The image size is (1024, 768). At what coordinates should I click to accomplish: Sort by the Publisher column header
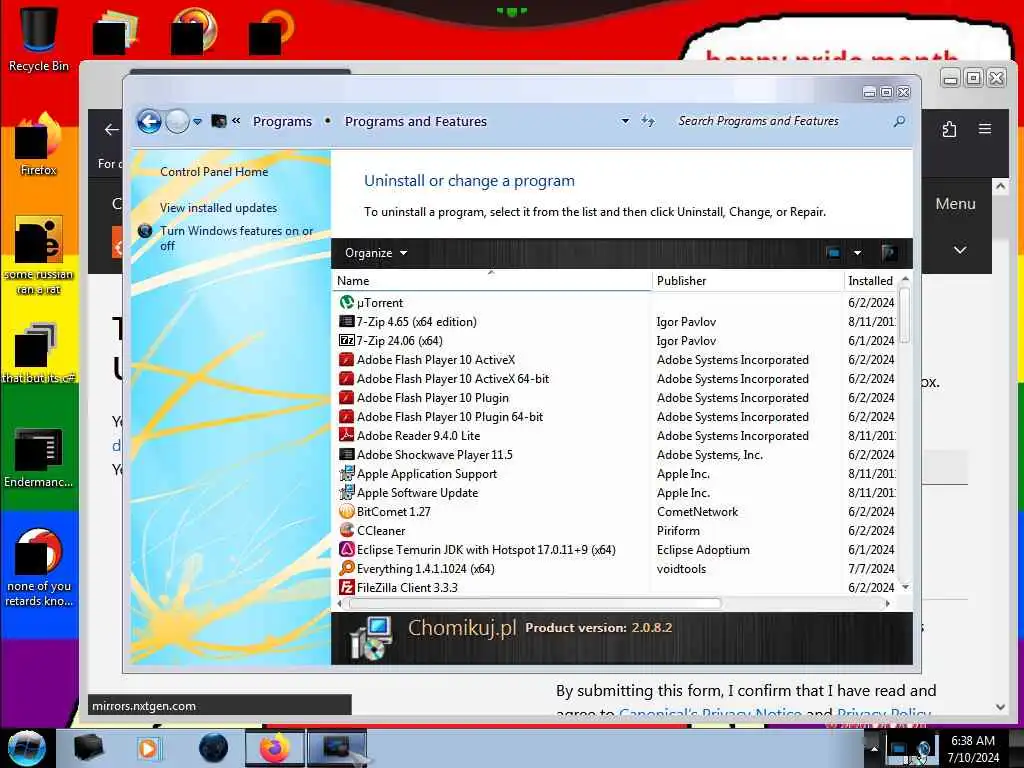[x=748, y=281]
